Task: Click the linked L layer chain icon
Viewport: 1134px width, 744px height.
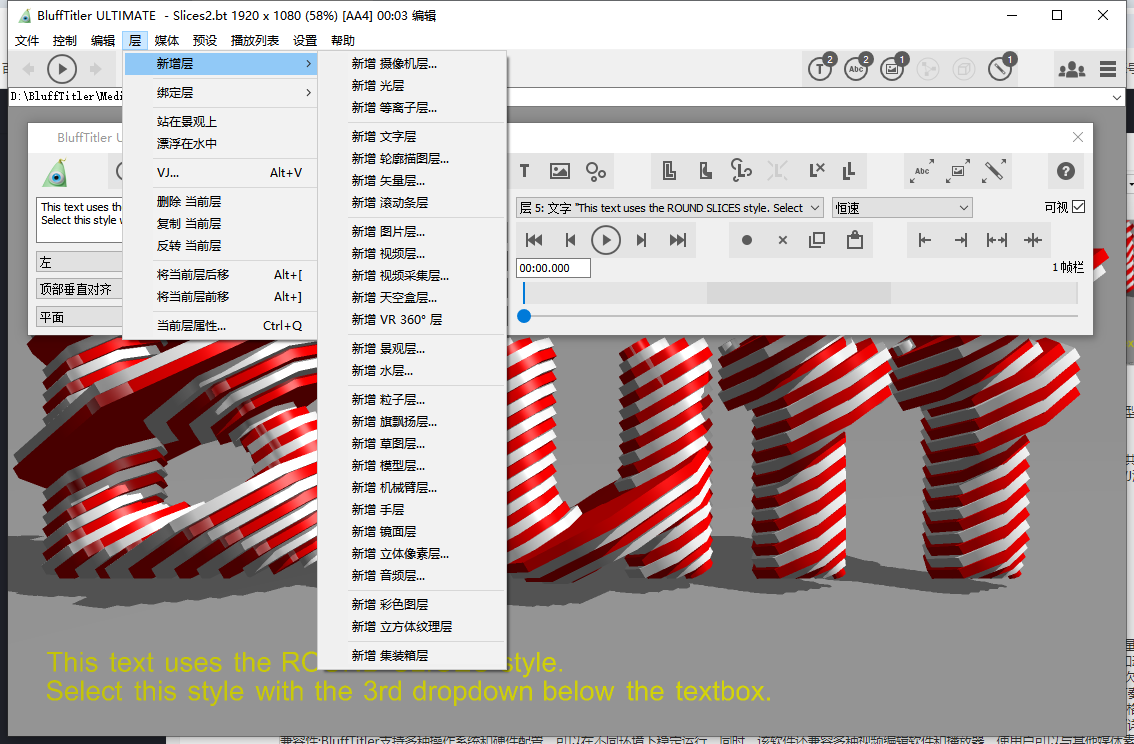Action: (x=741, y=171)
